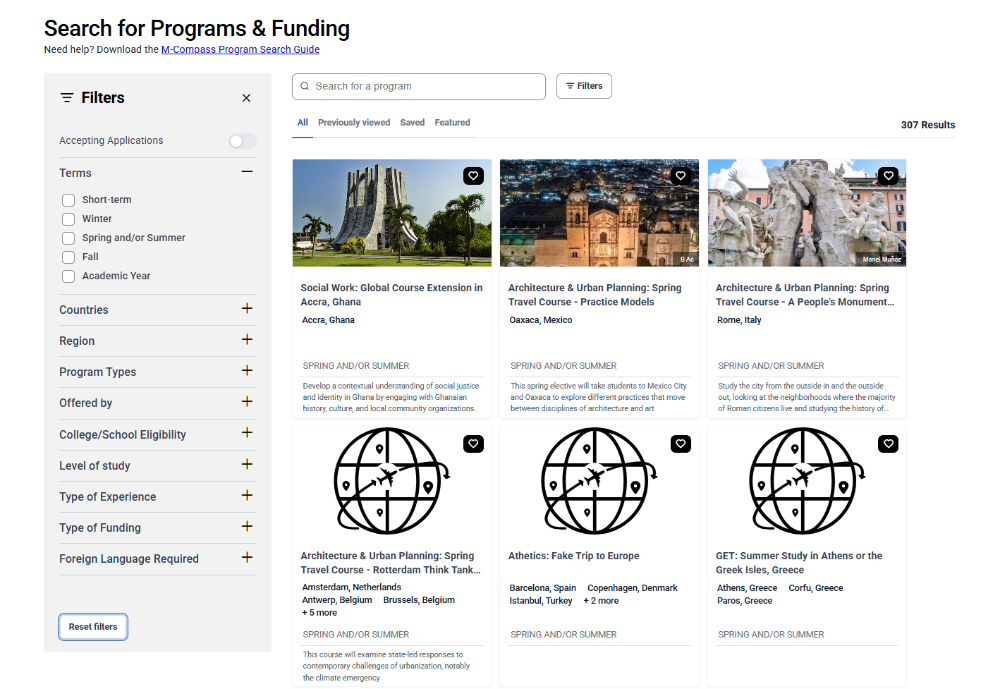
Task: Open the M-Compass Program Search Guide link
Action: 240,49
